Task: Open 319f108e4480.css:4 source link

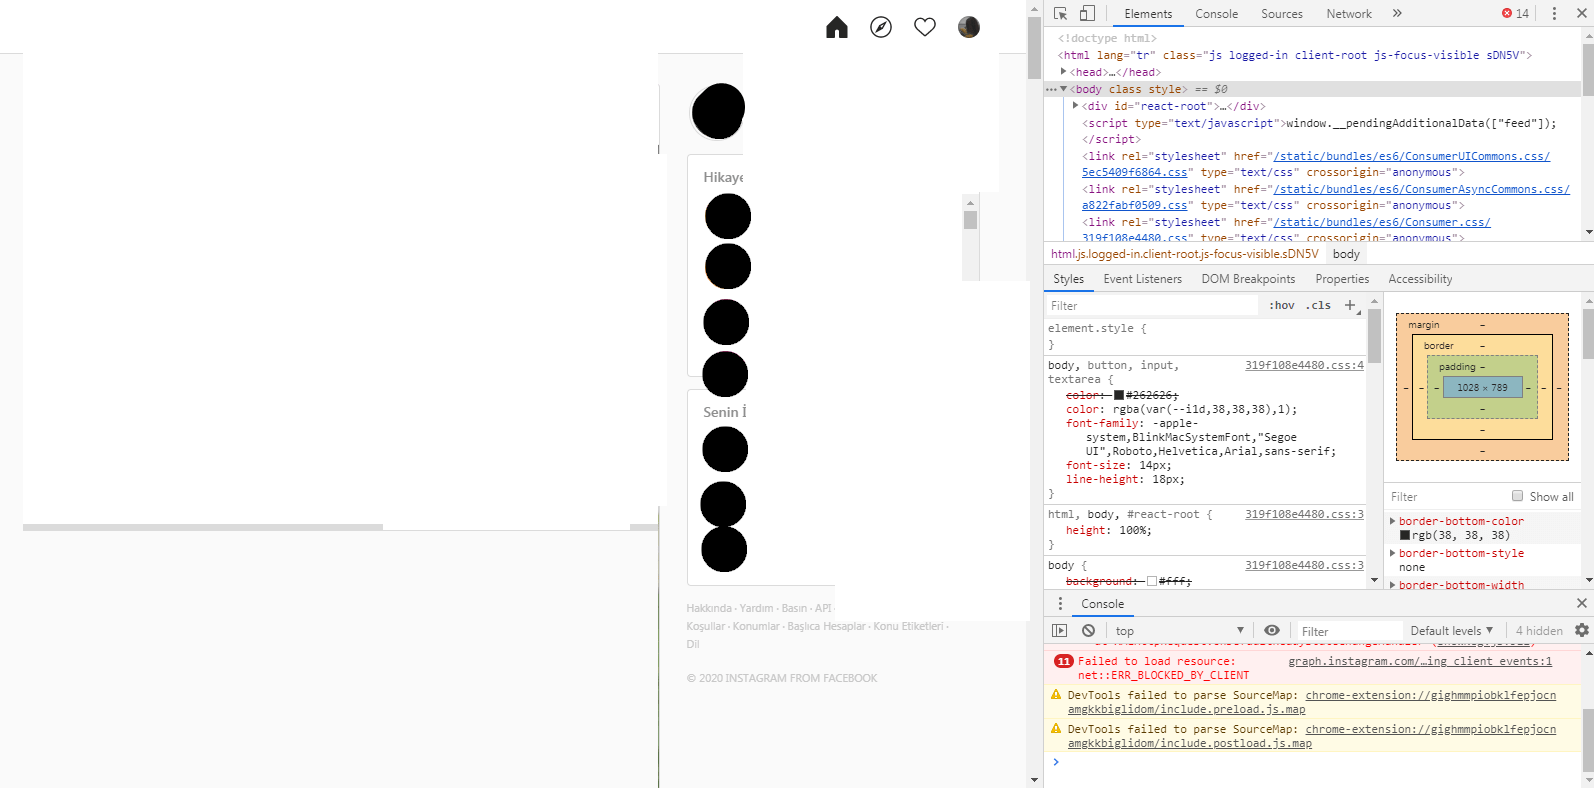Action: tap(1304, 365)
